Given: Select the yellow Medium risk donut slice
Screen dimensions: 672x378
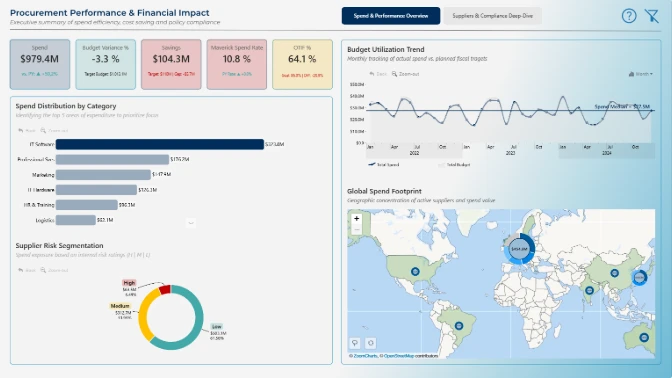Looking at the screenshot, I should 145,314.
